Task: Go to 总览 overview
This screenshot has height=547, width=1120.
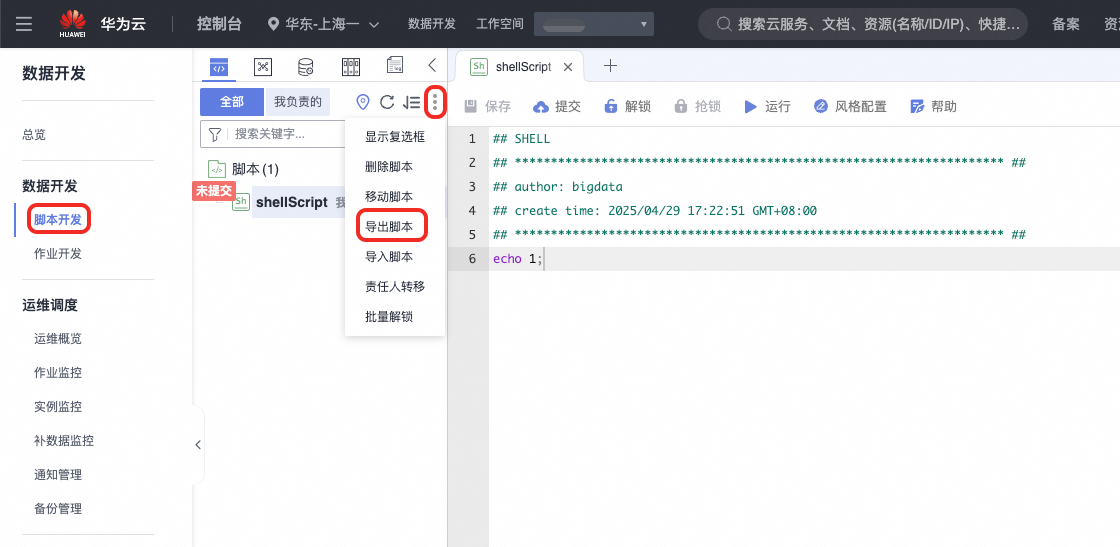Action: click(x=34, y=134)
